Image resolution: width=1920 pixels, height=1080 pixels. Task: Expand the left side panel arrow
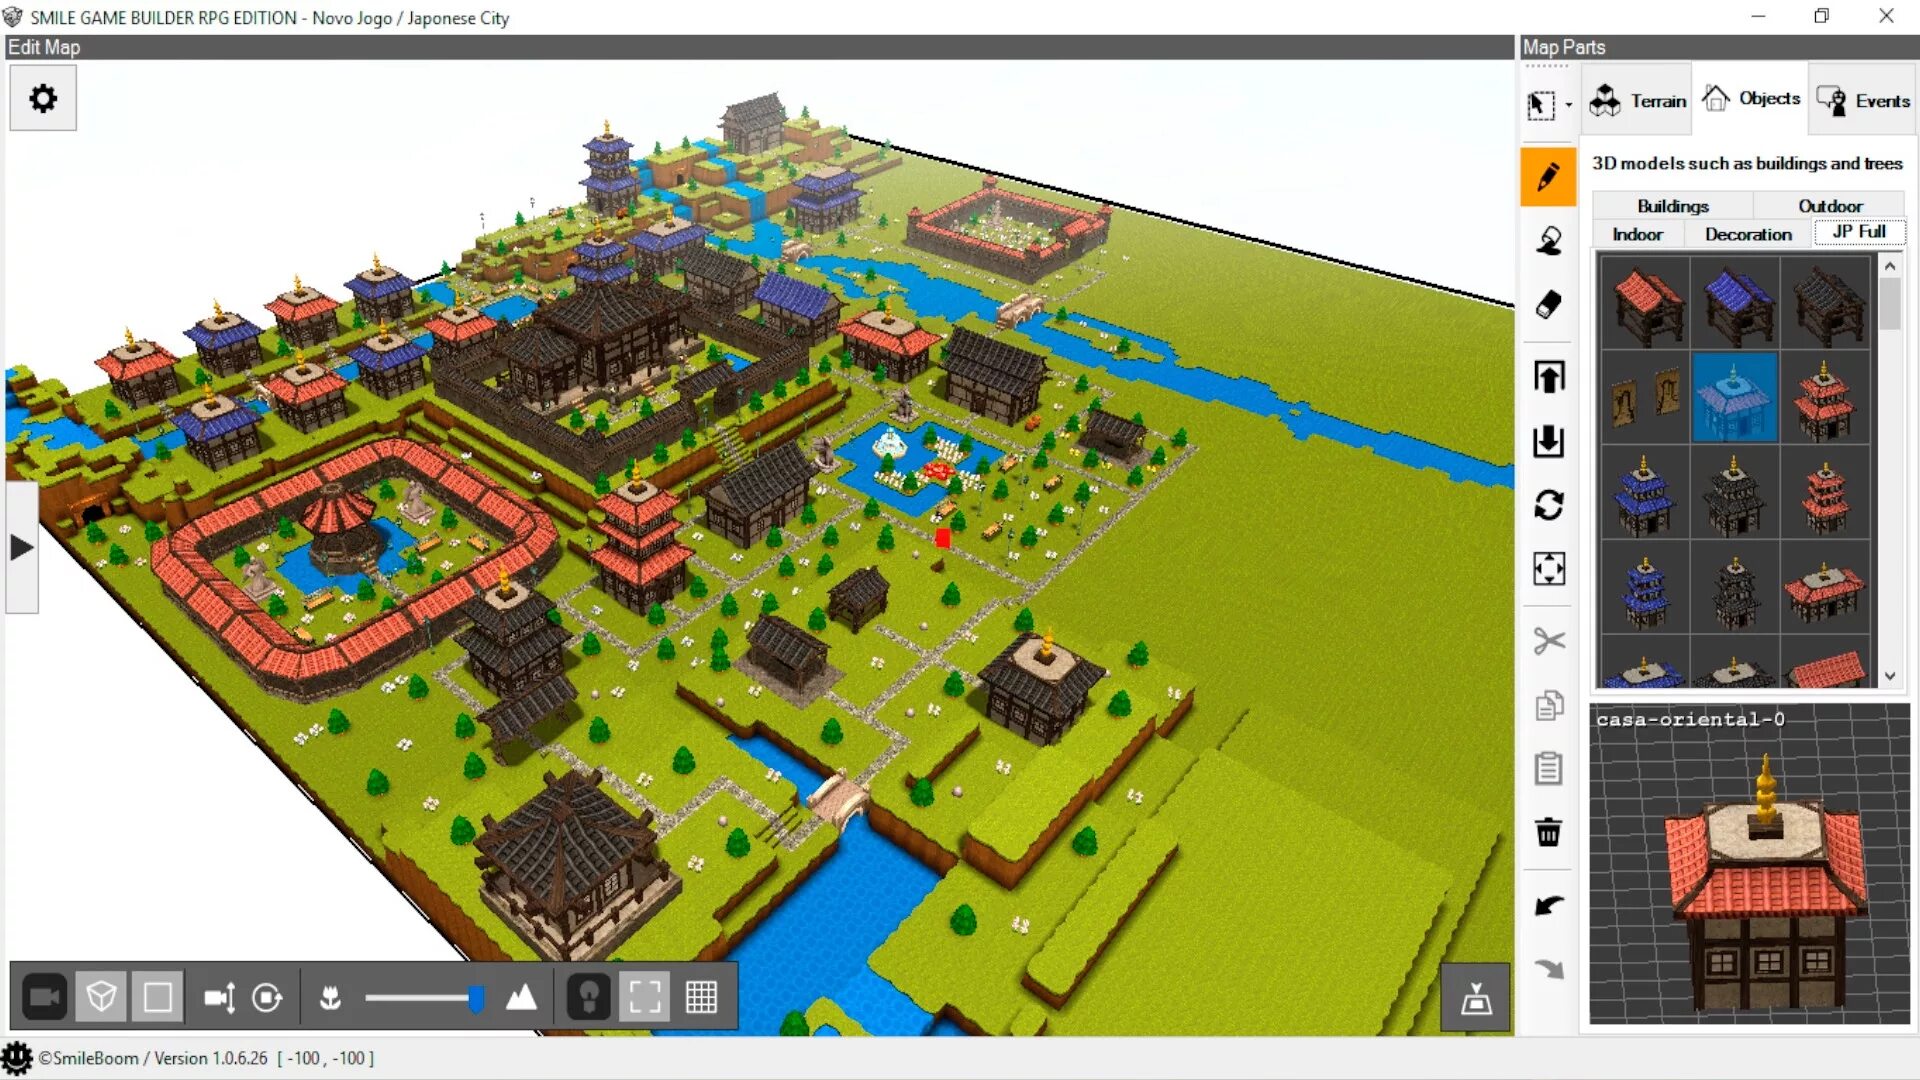click(x=22, y=547)
